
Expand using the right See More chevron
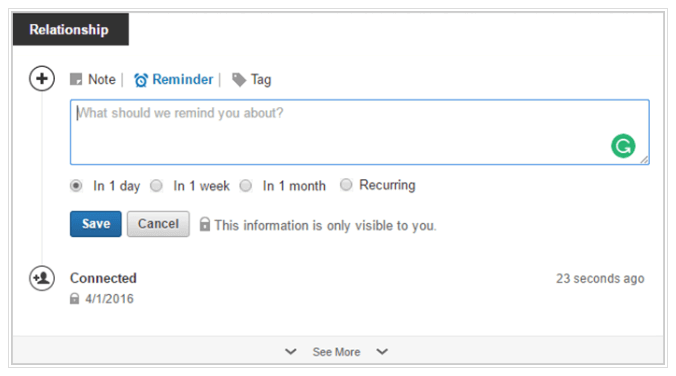pos(382,352)
